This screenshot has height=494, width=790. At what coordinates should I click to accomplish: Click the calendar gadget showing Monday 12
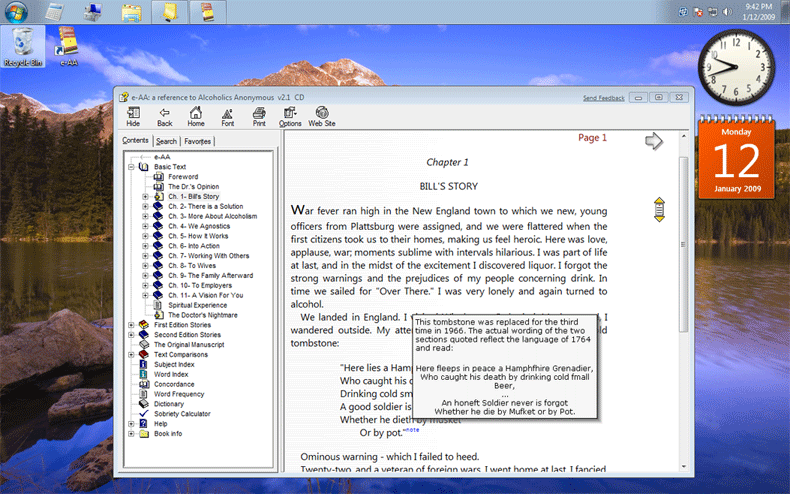[x=736, y=158]
